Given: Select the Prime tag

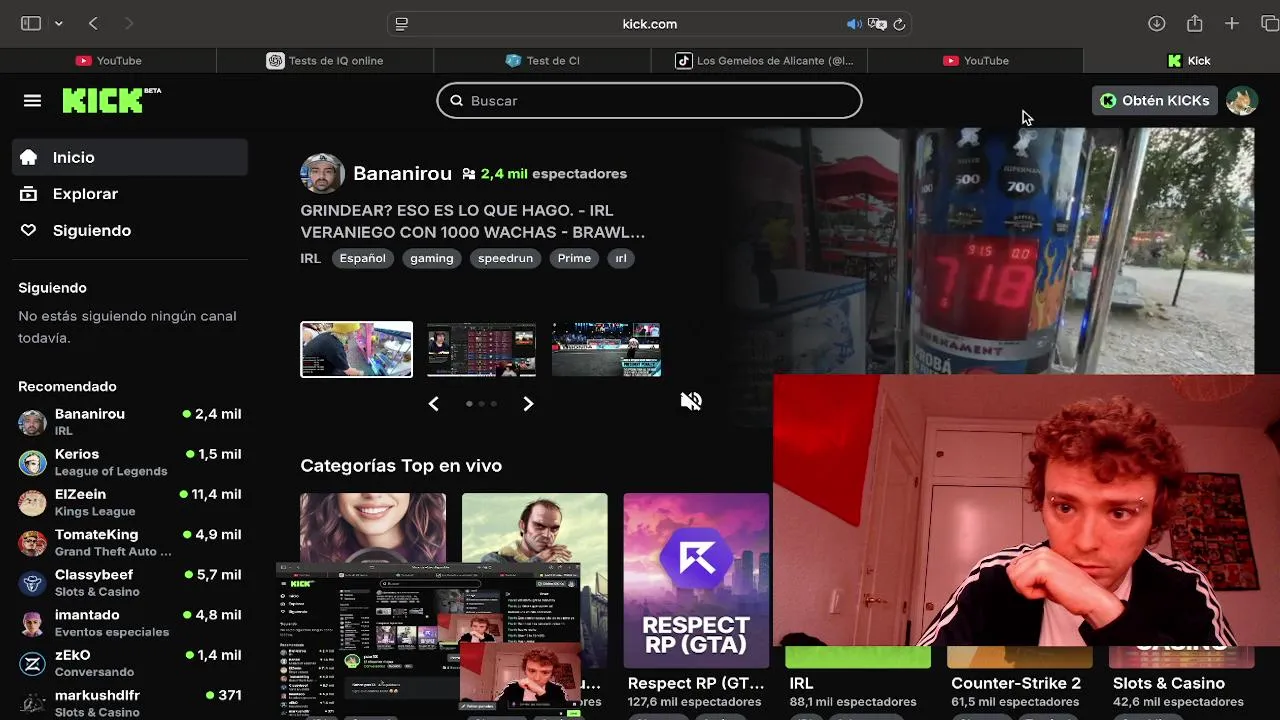Looking at the screenshot, I should 574,258.
